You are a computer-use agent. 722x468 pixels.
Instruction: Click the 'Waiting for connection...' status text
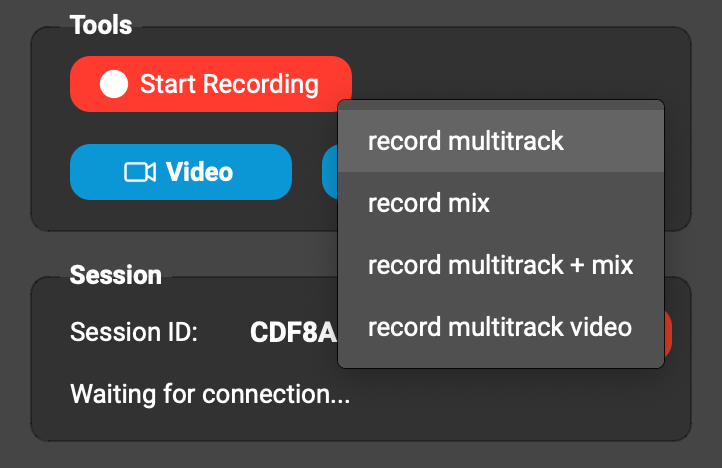click(210, 395)
